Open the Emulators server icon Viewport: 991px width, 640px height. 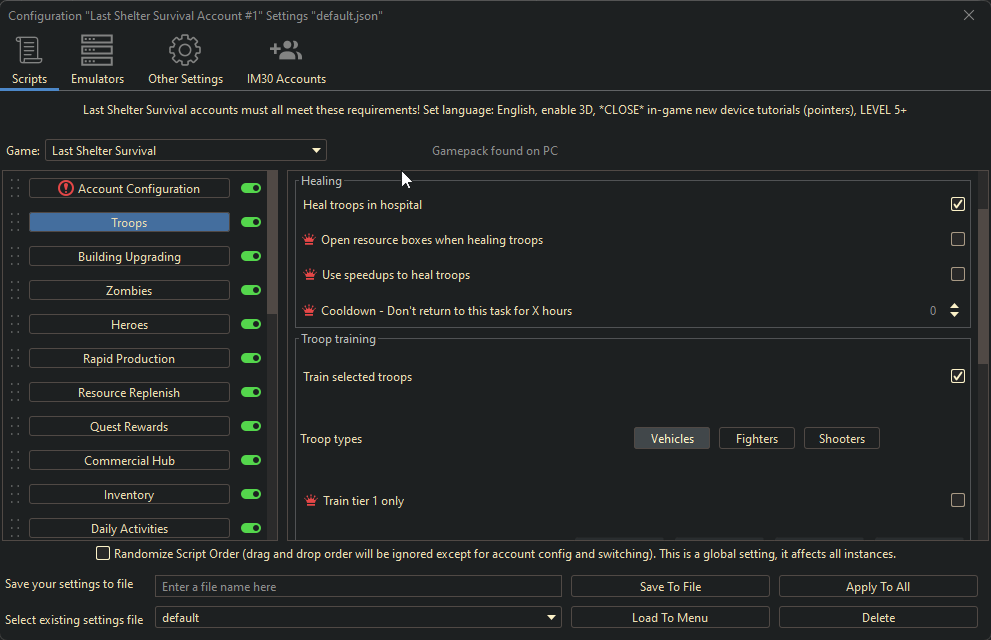(x=97, y=50)
